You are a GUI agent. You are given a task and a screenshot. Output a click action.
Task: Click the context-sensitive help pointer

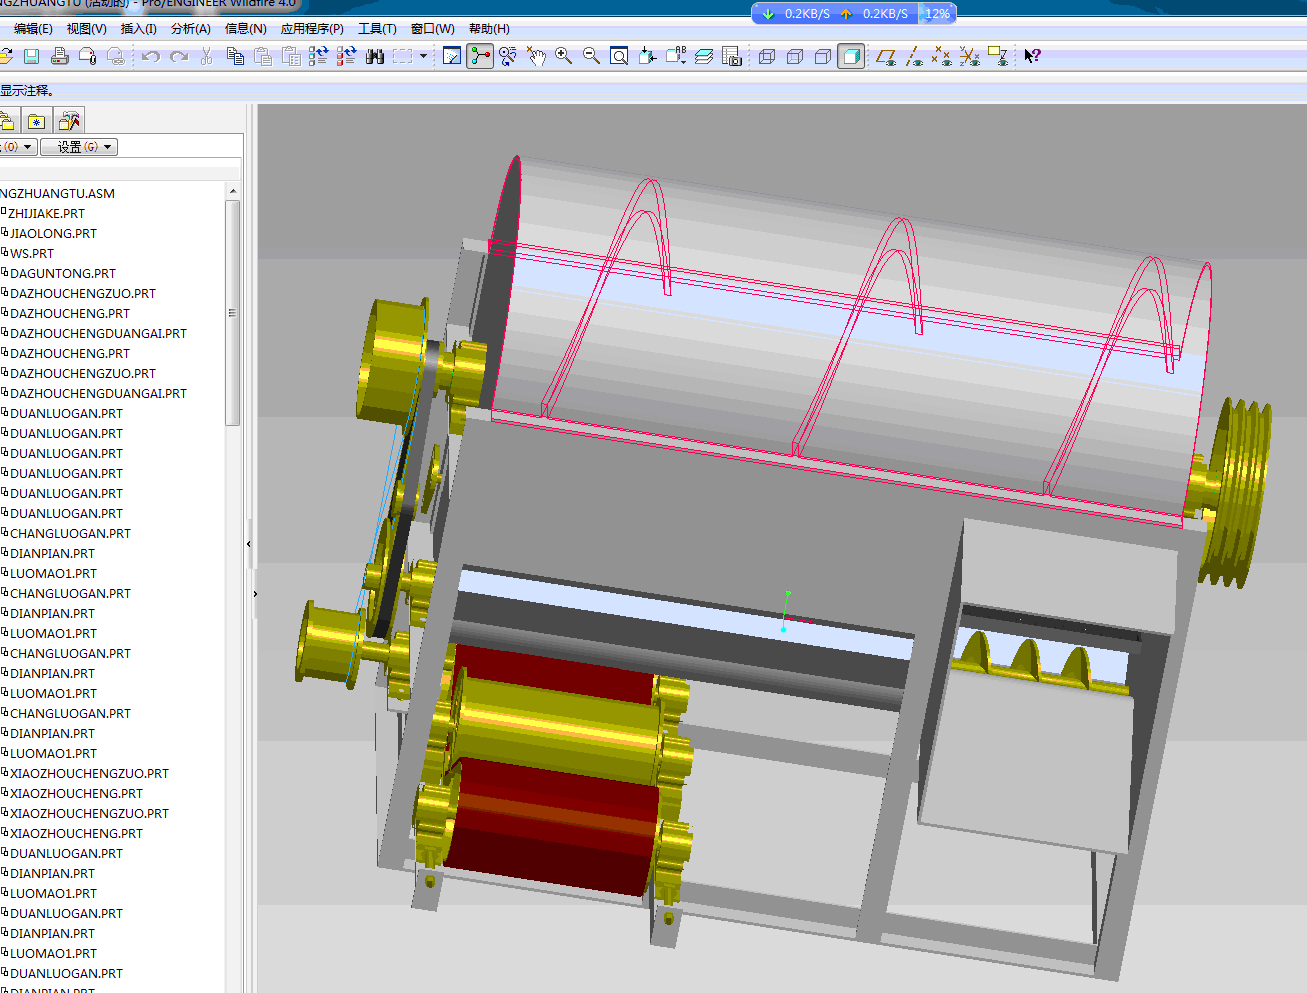1033,56
